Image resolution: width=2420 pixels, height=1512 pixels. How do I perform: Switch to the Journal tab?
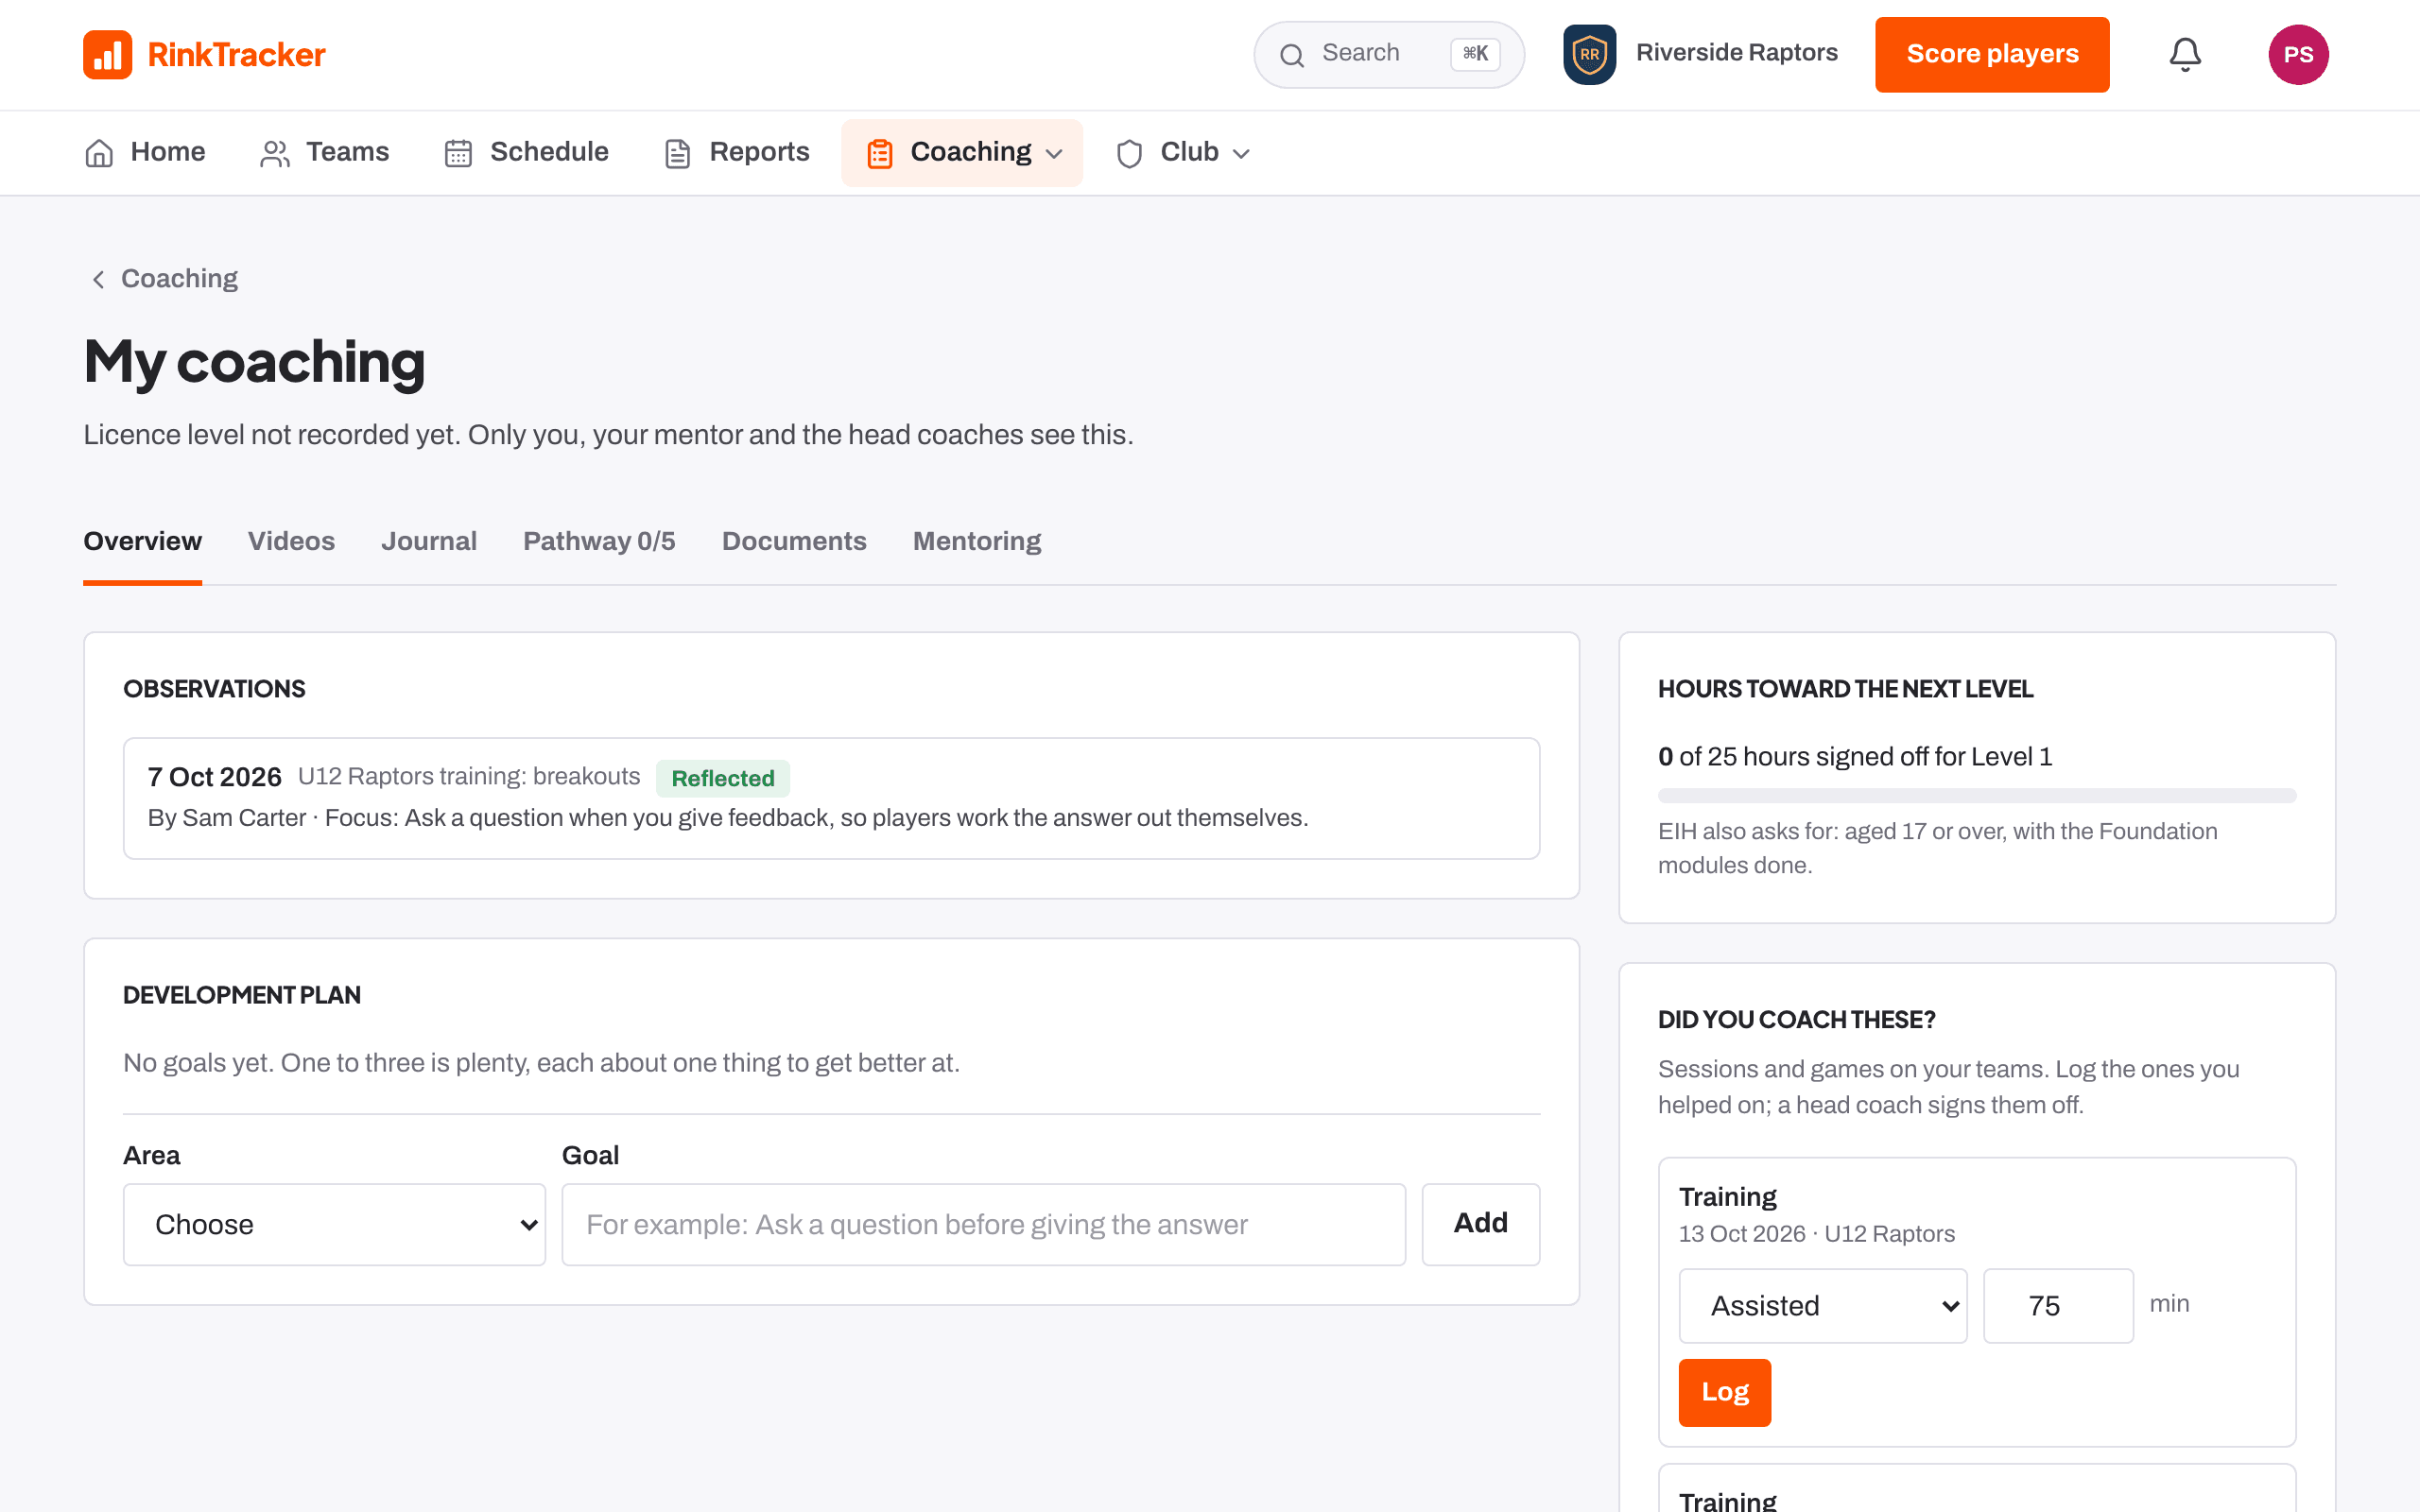(429, 541)
